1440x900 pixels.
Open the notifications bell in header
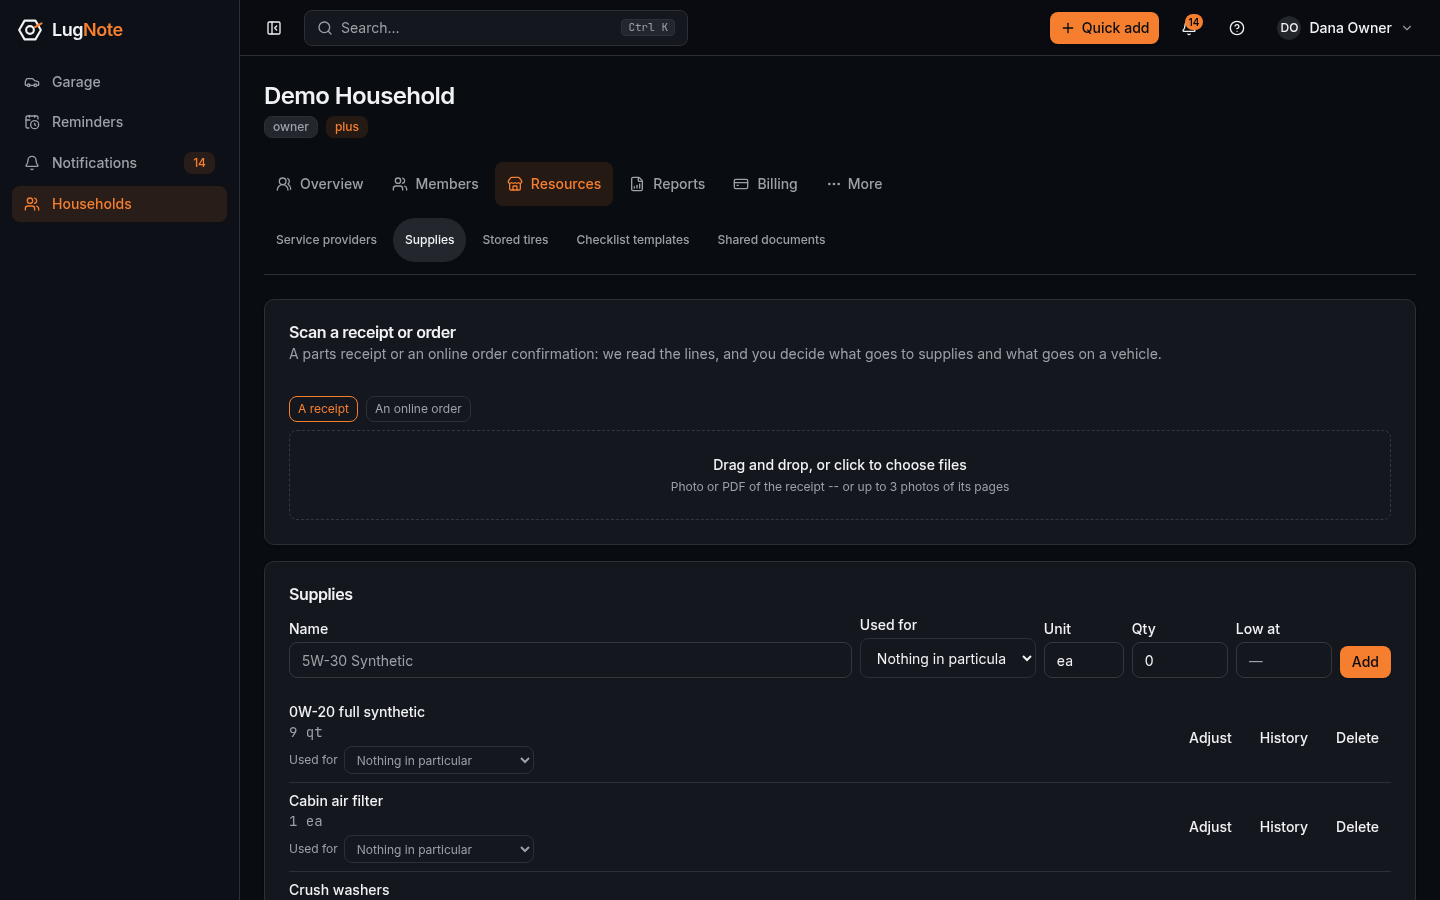coord(1189,28)
